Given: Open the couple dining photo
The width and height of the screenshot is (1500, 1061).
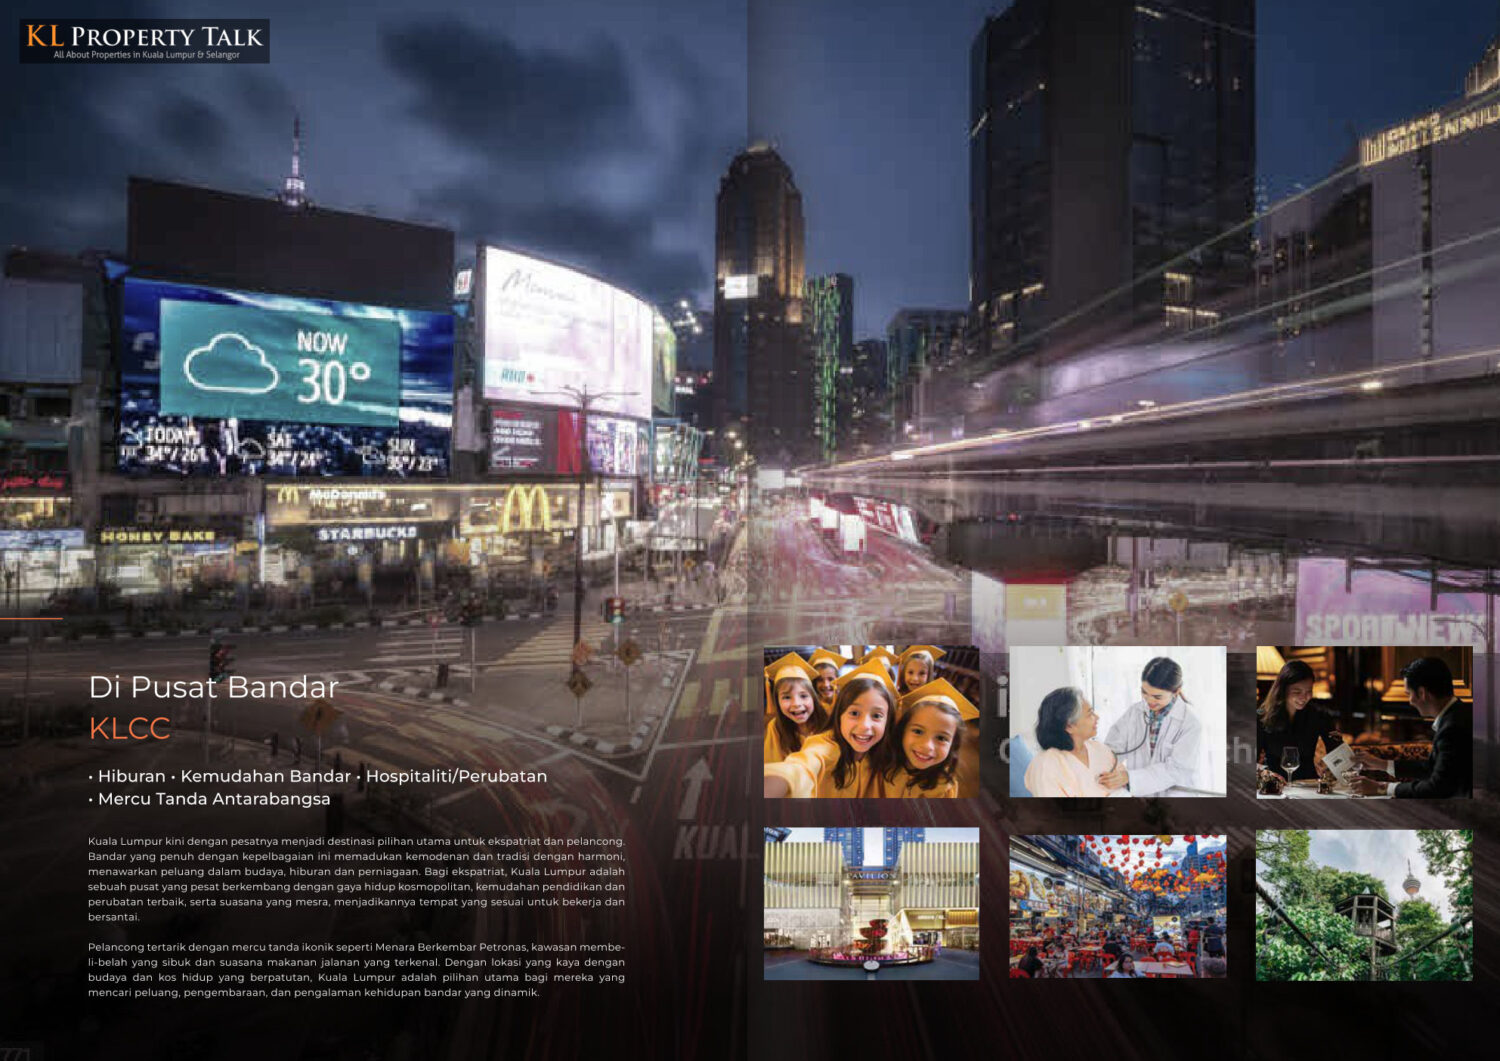Looking at the screenshot, I should click(1364, 722).
